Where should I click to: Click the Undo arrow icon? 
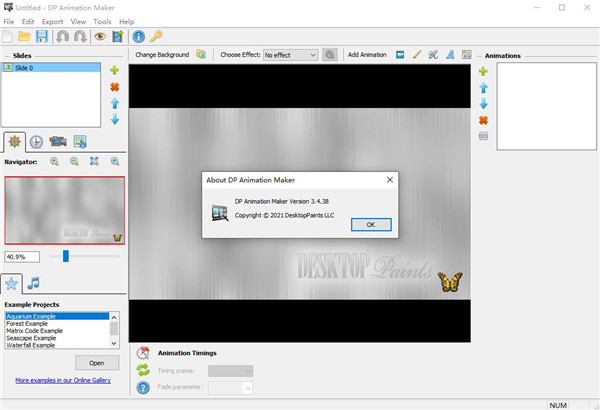63,37
